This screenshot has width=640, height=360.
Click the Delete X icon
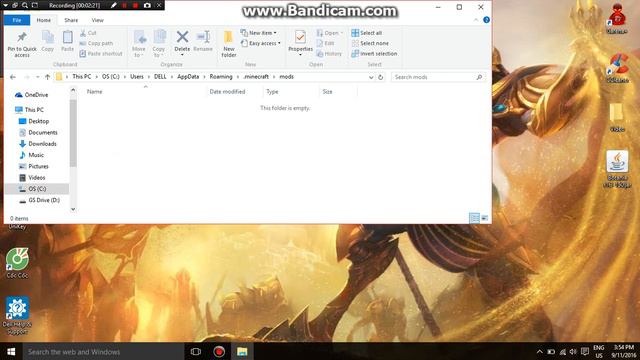point(182,37)
